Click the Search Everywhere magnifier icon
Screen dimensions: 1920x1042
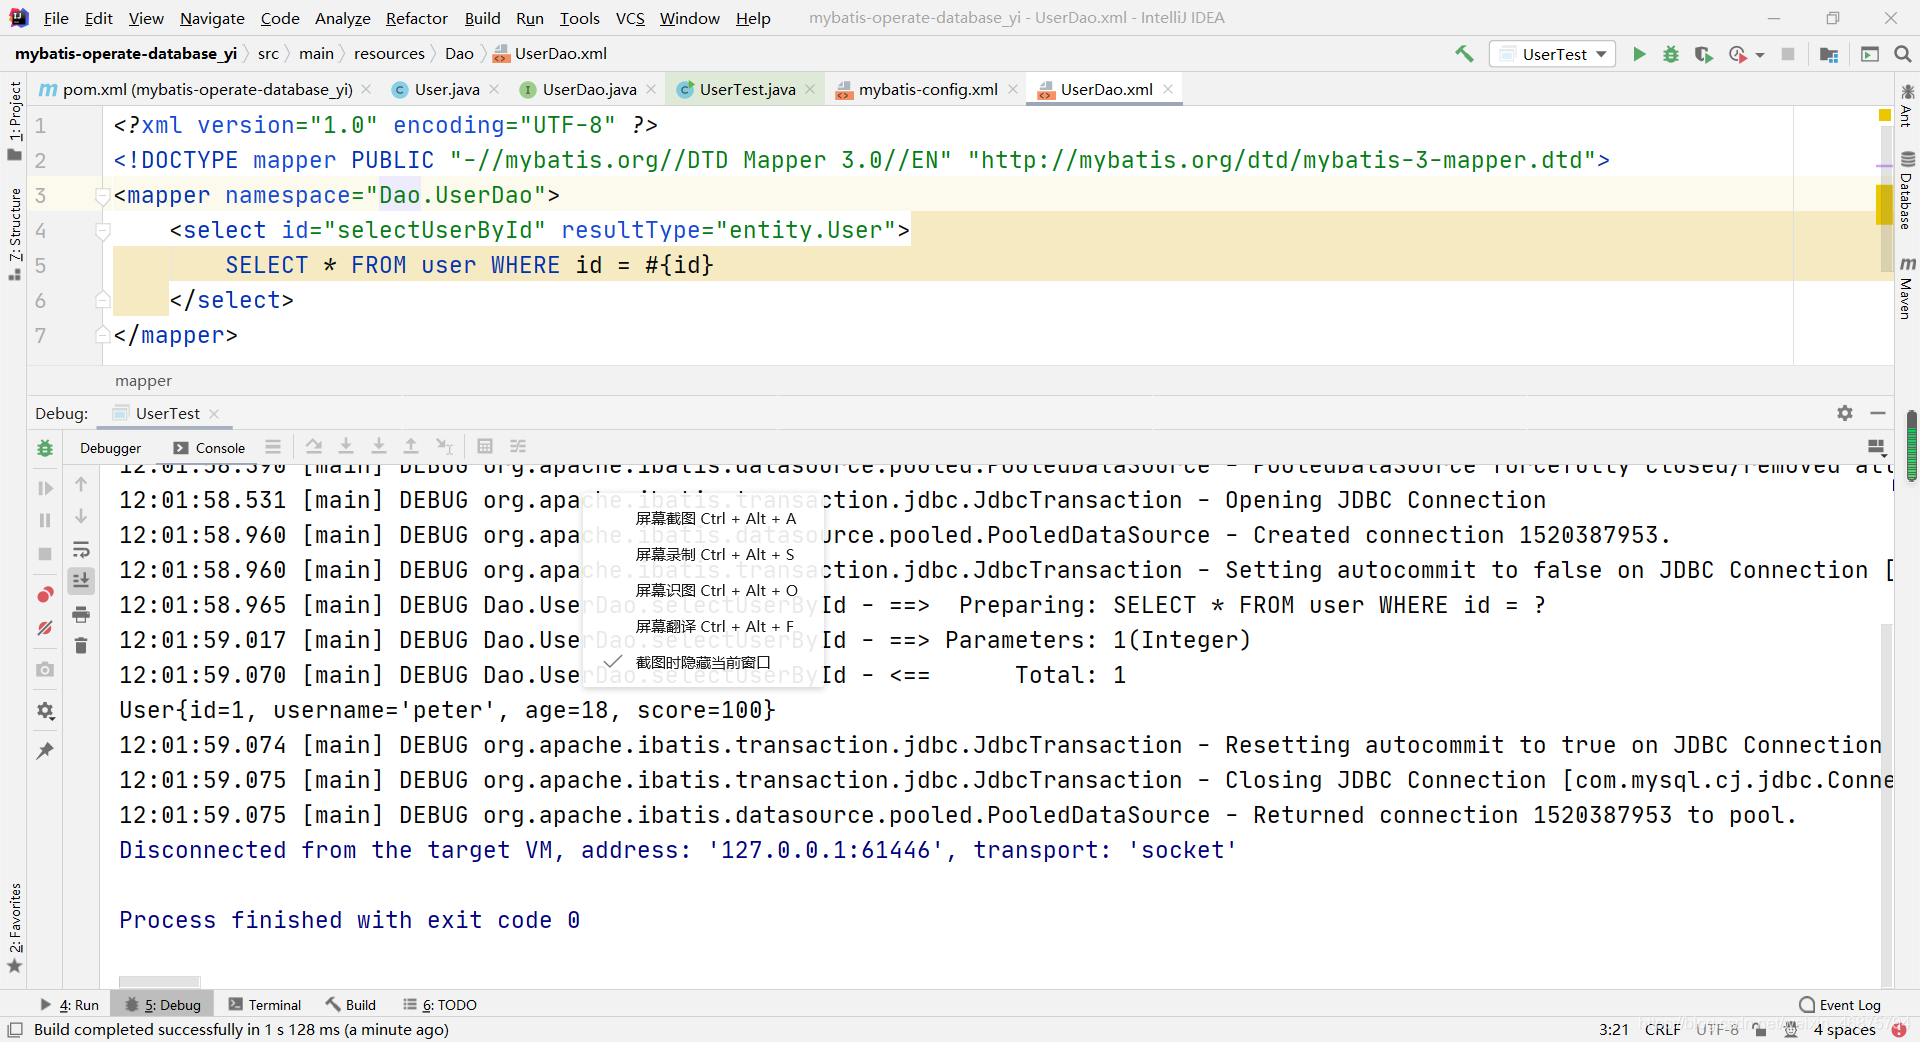coord(1902,54)
